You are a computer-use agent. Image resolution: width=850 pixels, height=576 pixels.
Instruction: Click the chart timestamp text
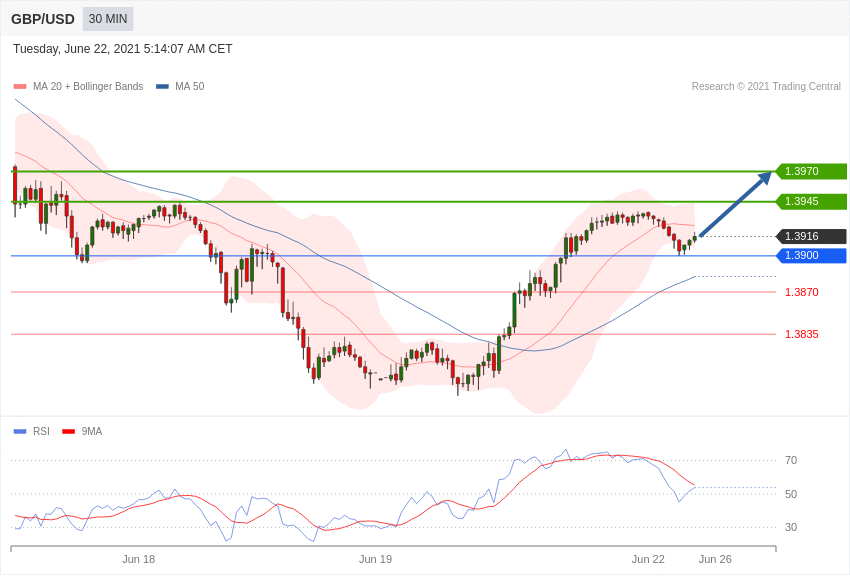123,49
